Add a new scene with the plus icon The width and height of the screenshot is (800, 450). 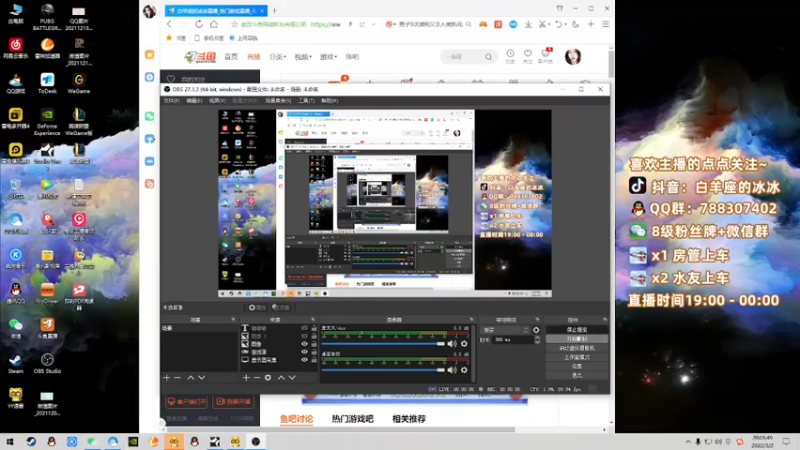166,378
